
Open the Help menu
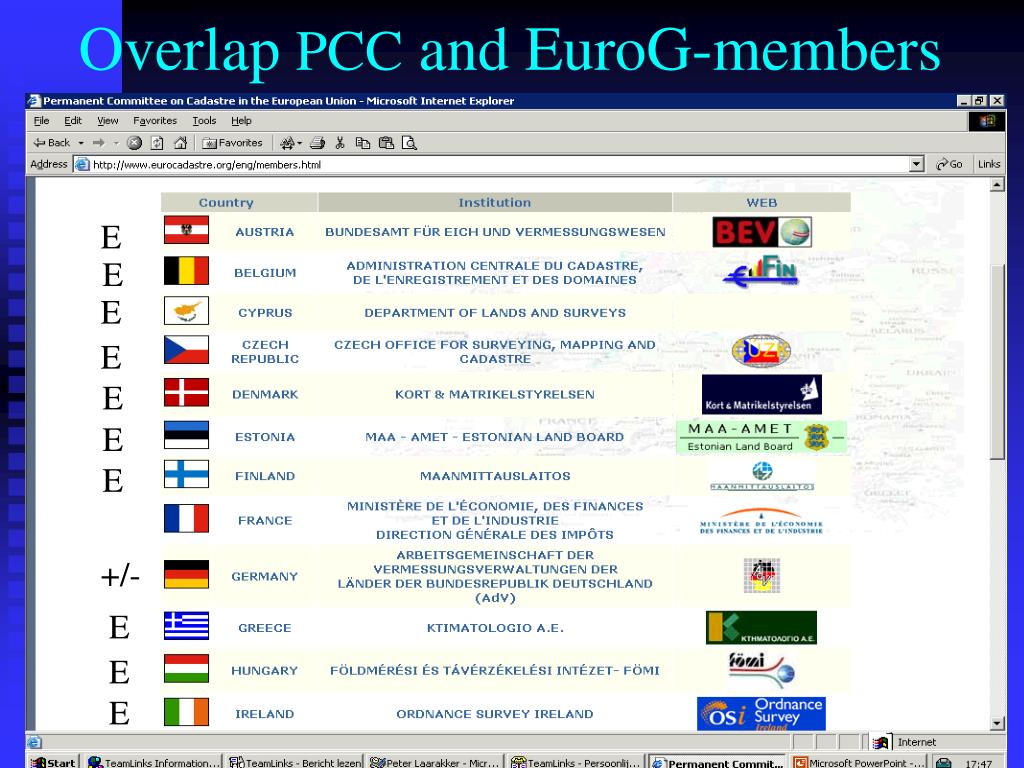pos(241,120)
